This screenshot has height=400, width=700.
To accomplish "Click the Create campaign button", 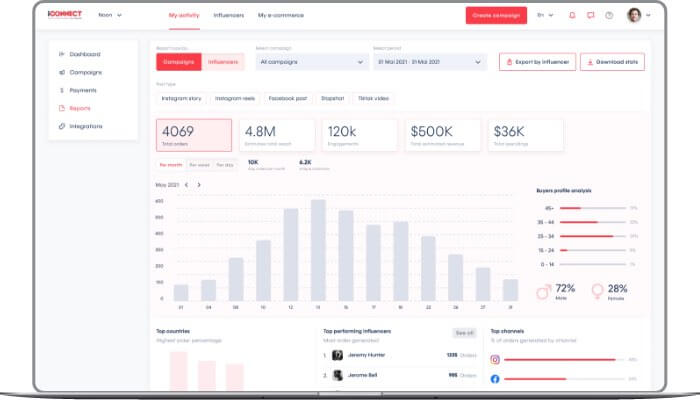I will [x=496, y=15].
